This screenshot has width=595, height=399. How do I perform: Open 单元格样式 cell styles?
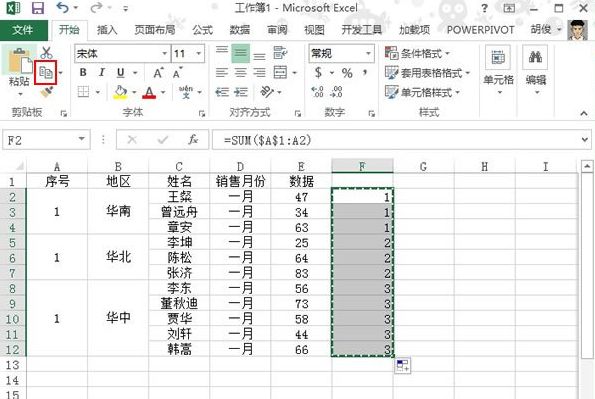point(422,92)
